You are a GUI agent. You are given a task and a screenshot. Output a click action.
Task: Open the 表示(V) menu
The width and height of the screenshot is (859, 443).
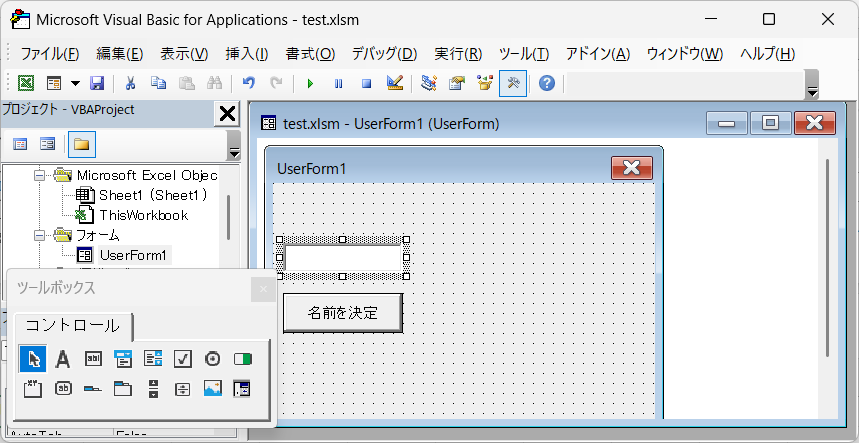(x=184, y=54)
